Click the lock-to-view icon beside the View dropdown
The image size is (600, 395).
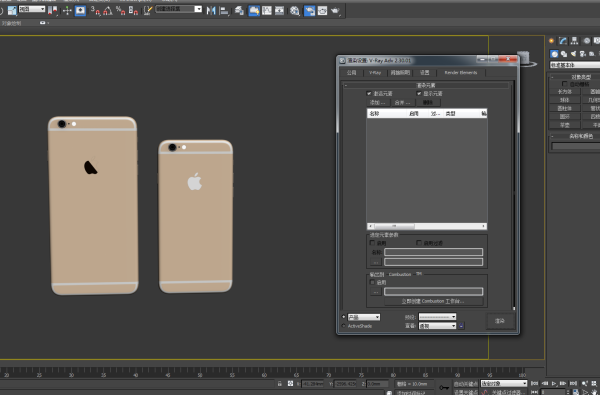(x=461, y=326)
